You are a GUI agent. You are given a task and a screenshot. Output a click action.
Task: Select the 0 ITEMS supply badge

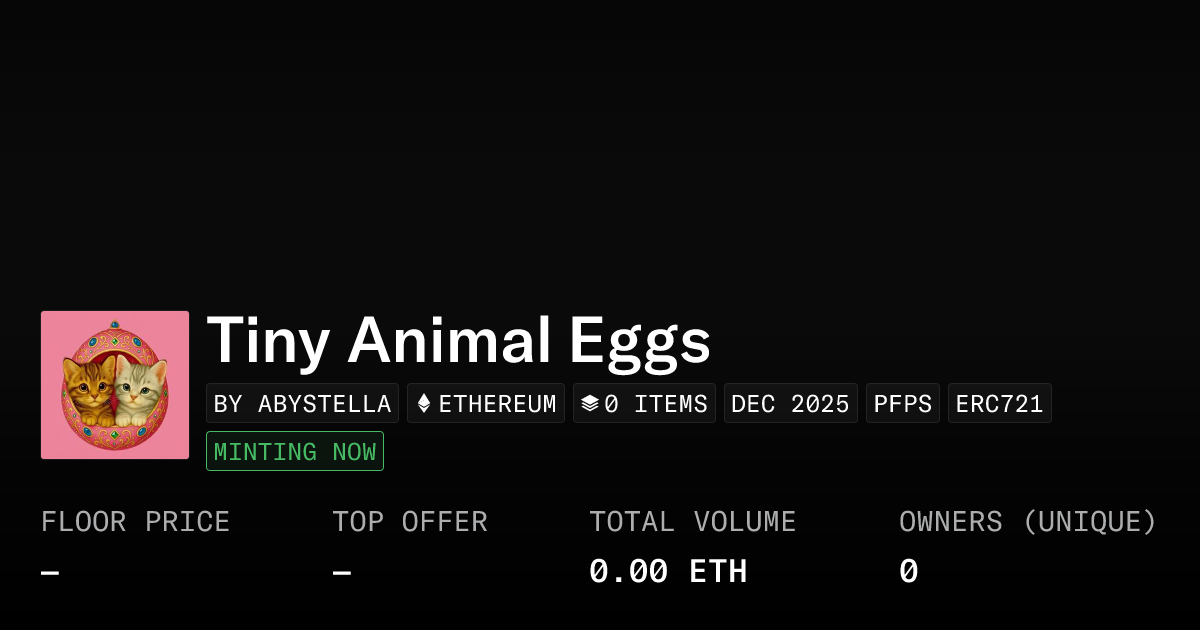[644, 403]
